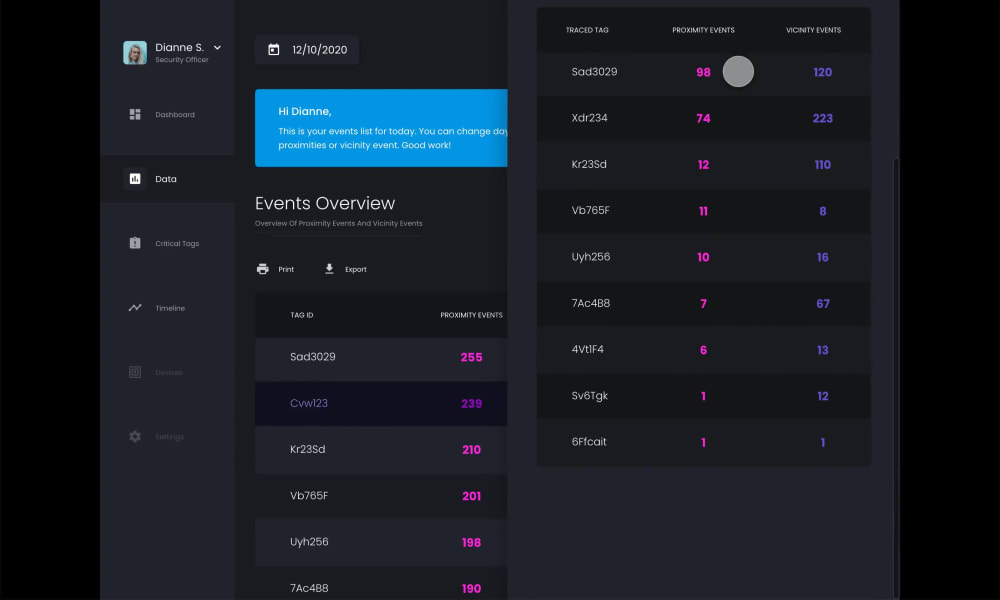Click the calendar icon beside the date
Screen dimensions: 1000x600
[274, 49]
